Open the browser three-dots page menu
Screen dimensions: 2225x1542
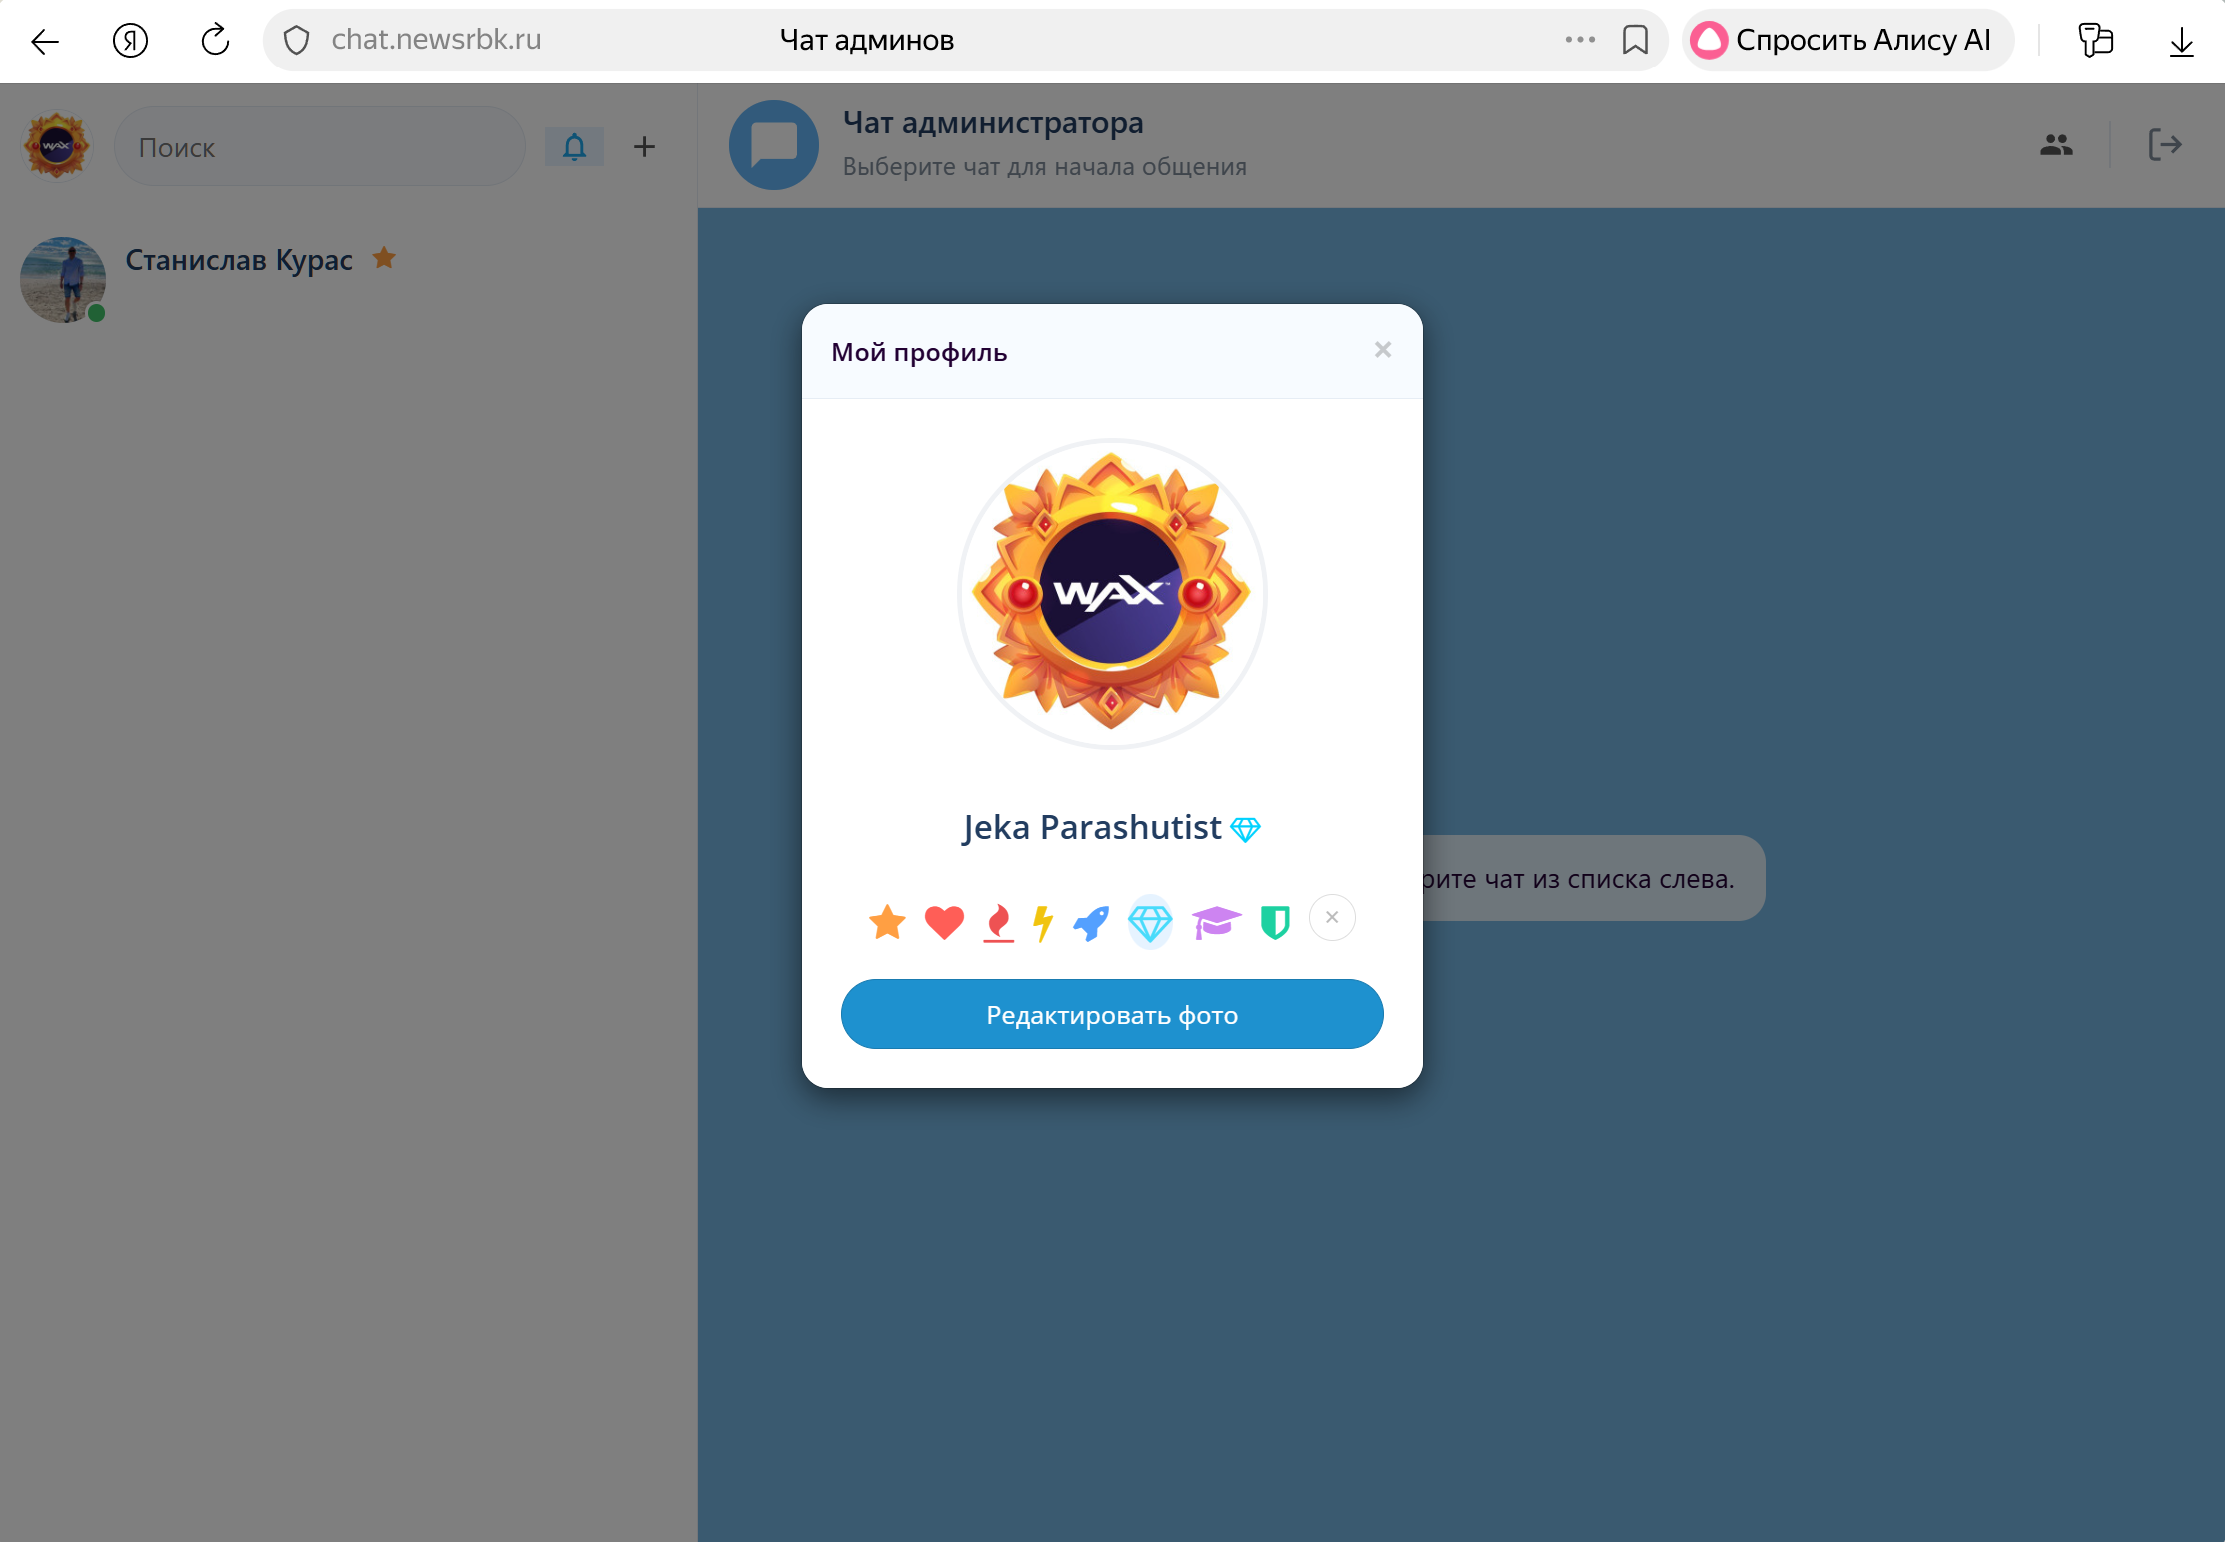tap(1580, 40)
